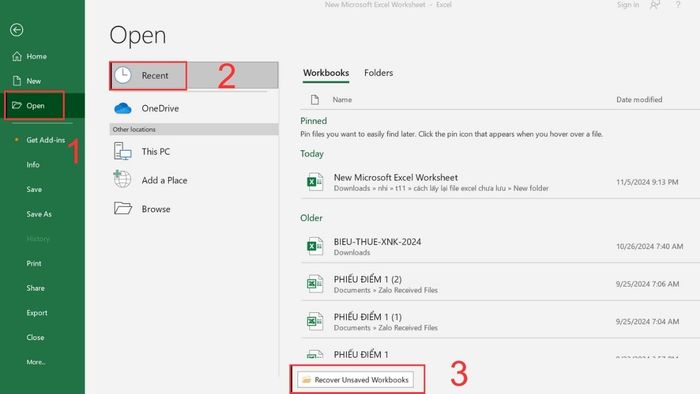Screen dimensions: 700x394
Task: Click the account person icon in title bar
Action: pyautogui.click(x=655, y=5)
